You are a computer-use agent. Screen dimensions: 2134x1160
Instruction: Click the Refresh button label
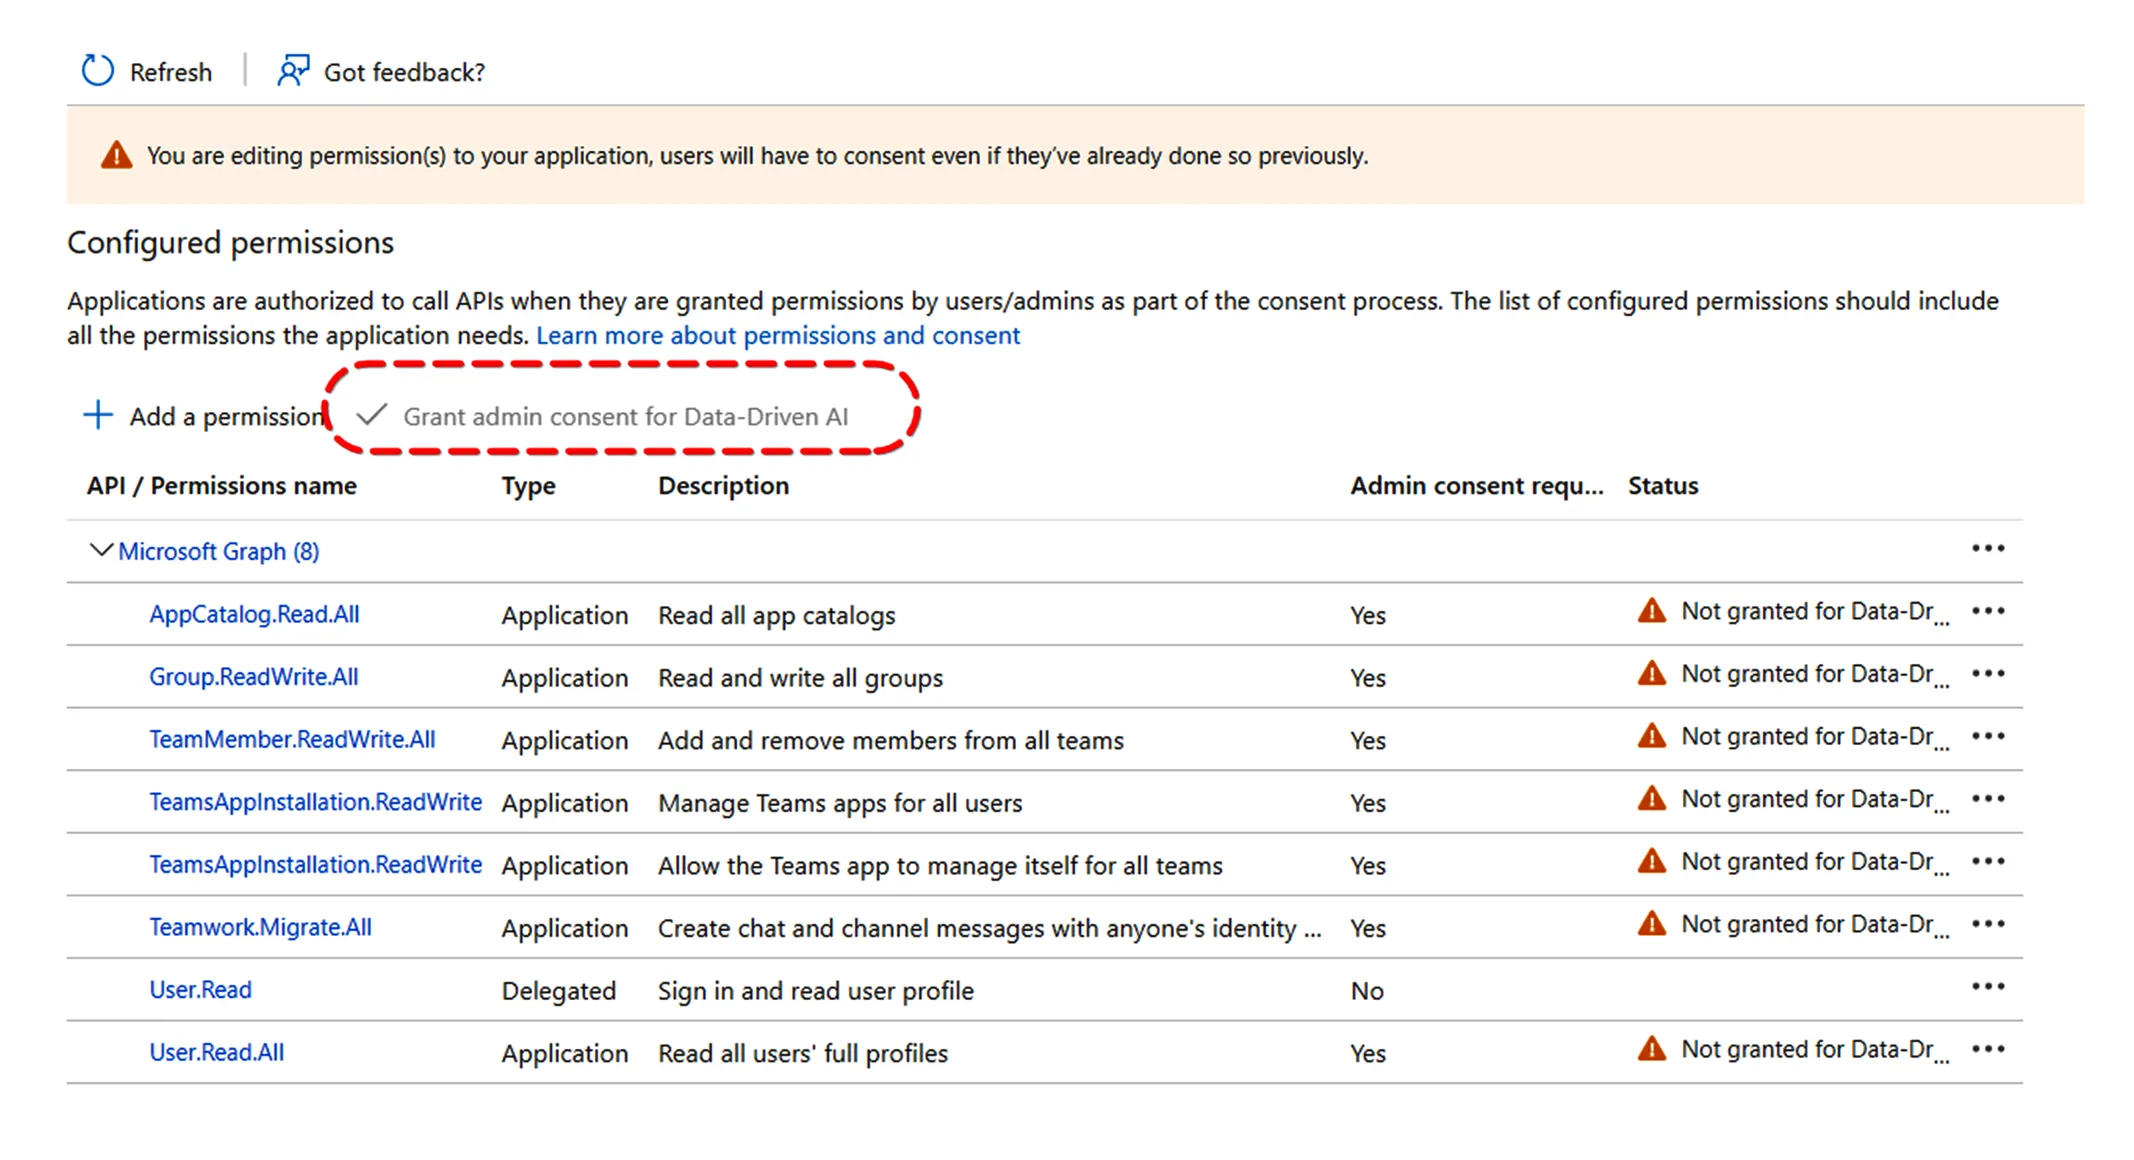coord(171,72)
